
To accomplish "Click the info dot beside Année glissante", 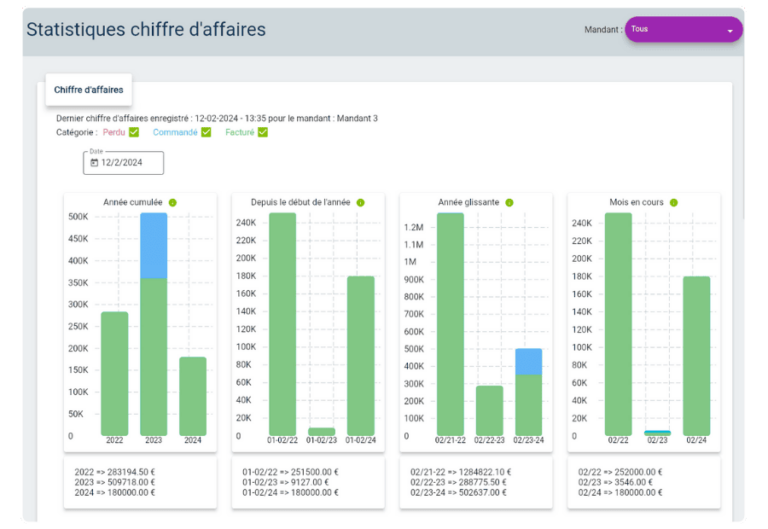I will click(509, 203).
